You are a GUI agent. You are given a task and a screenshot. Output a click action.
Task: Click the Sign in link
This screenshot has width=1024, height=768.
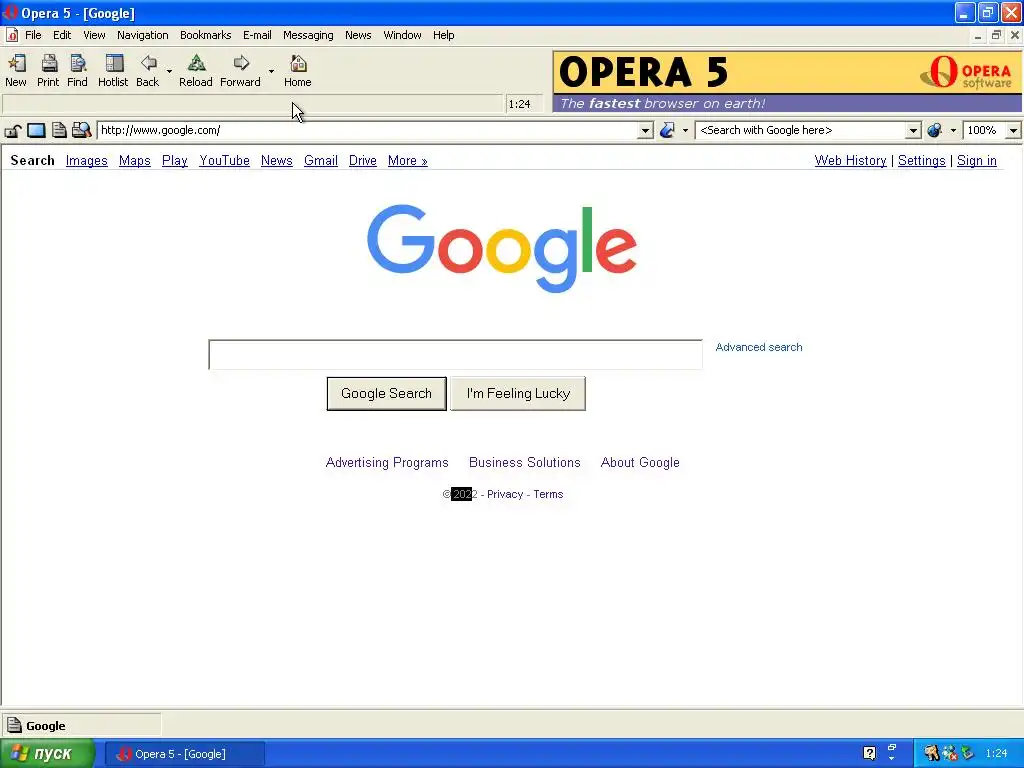(977, 161)
